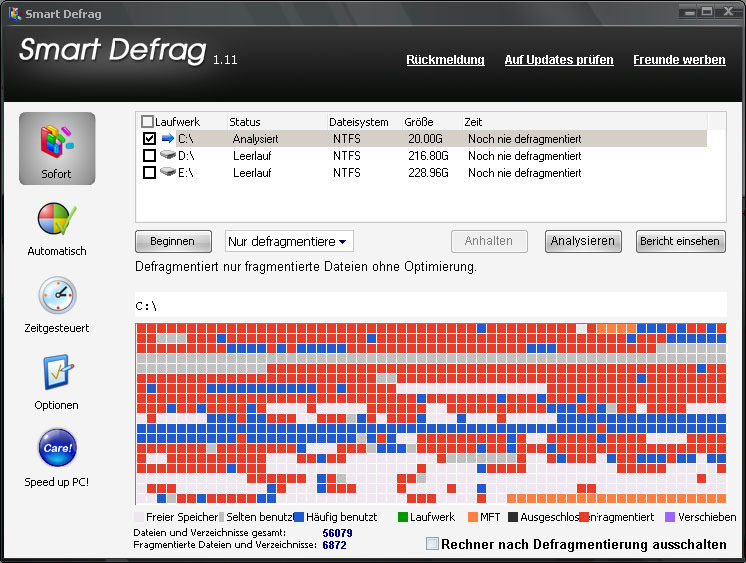Click the Beginnen button
This screenshot has width=746, height=563.
point(173,241)
